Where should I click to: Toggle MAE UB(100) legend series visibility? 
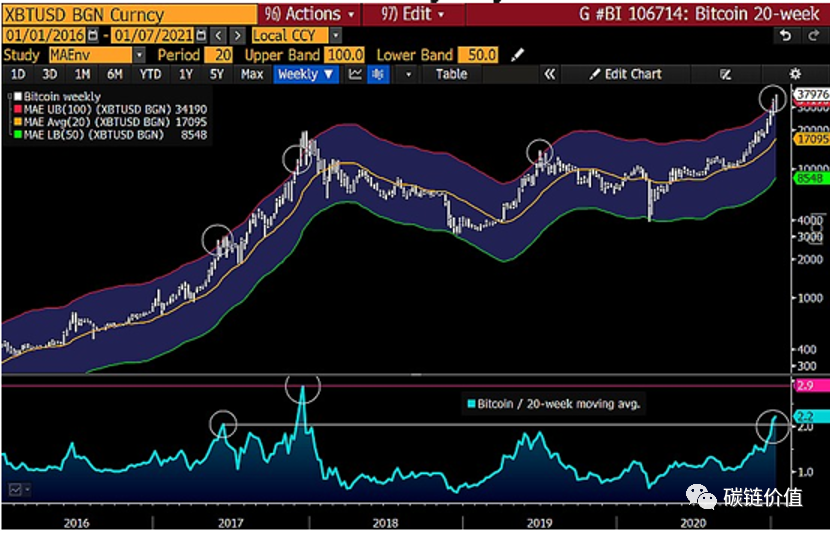(14, 109)
